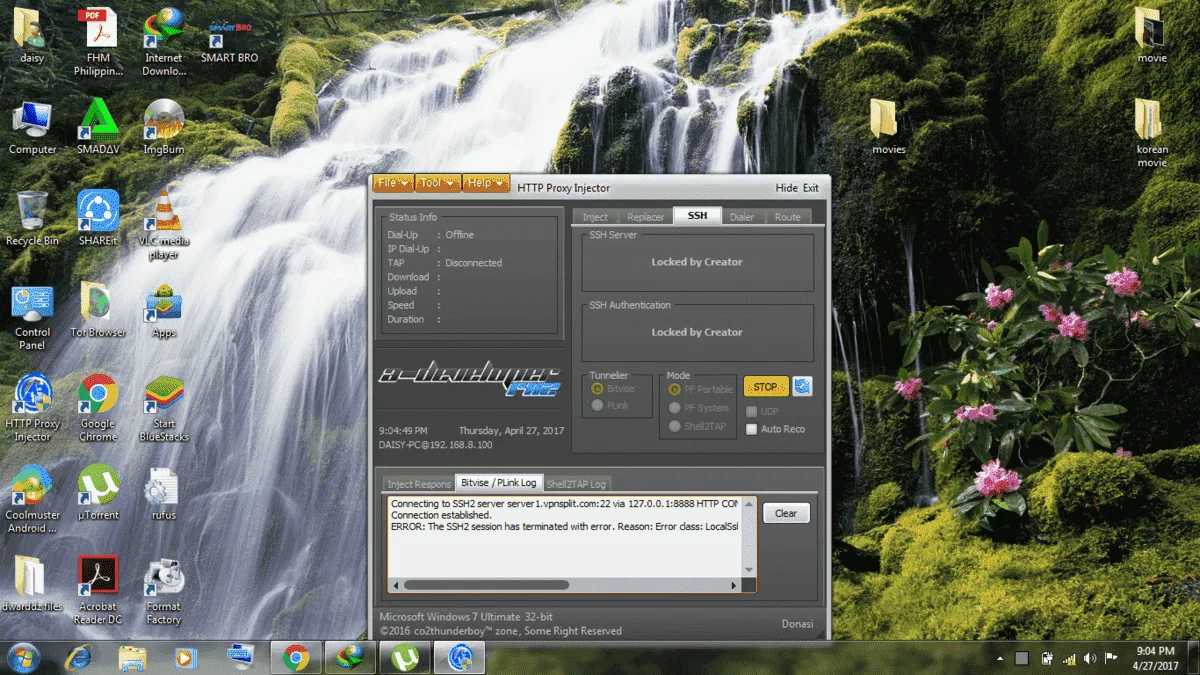
Task: Switch to the Dialer tab
Action: tap(742, 216)
